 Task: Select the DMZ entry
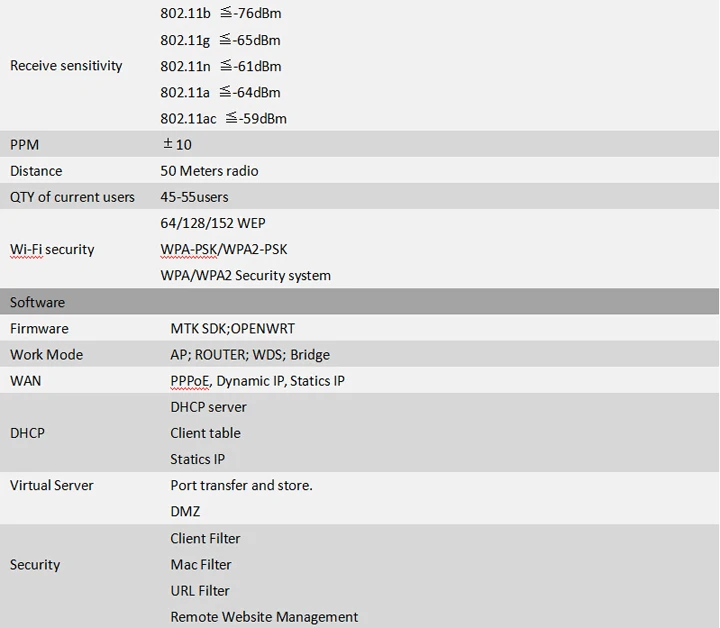(185, 511)
